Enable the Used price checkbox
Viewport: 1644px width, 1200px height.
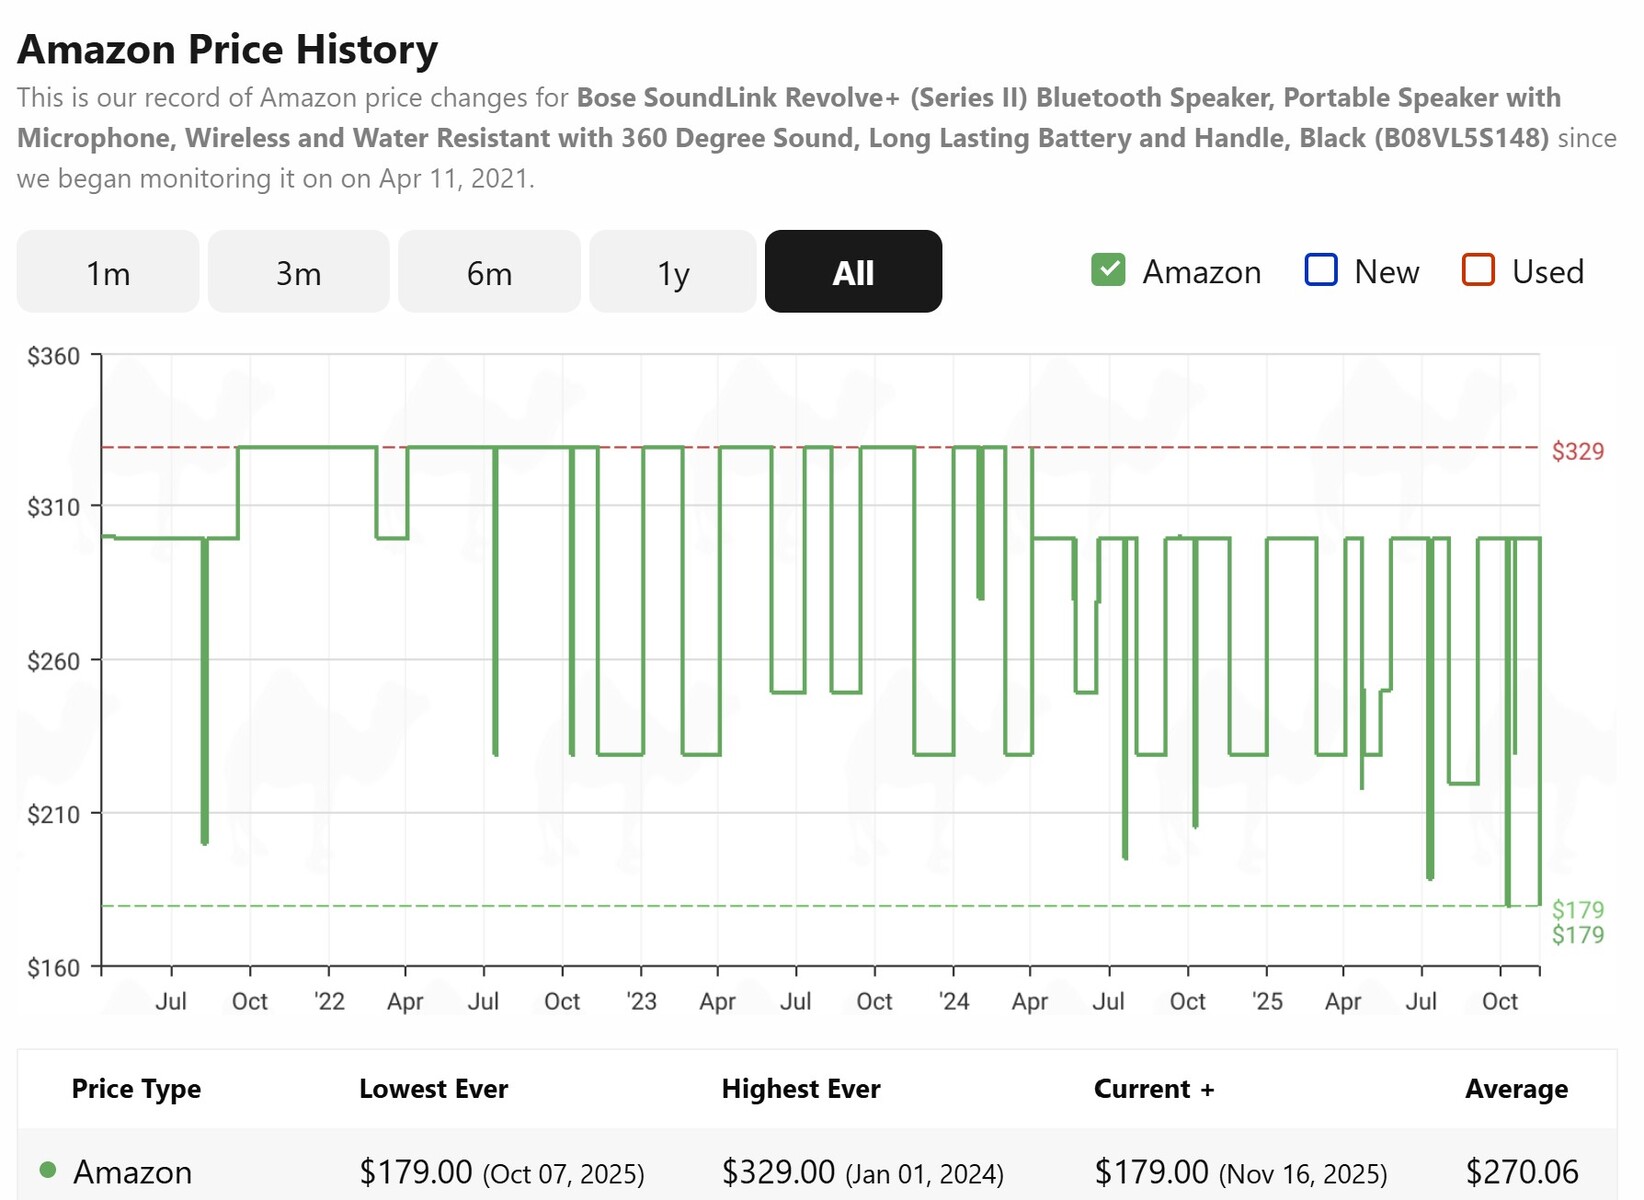[1478, 271]
